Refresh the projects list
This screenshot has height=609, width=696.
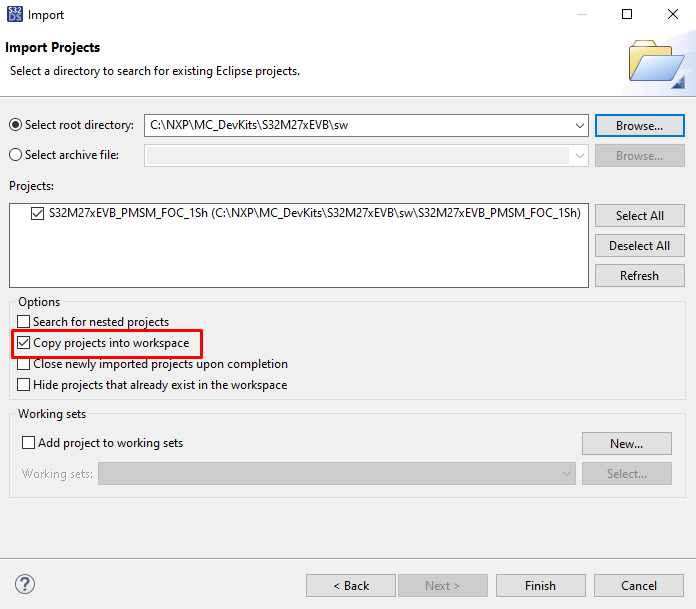click(639, 275)
